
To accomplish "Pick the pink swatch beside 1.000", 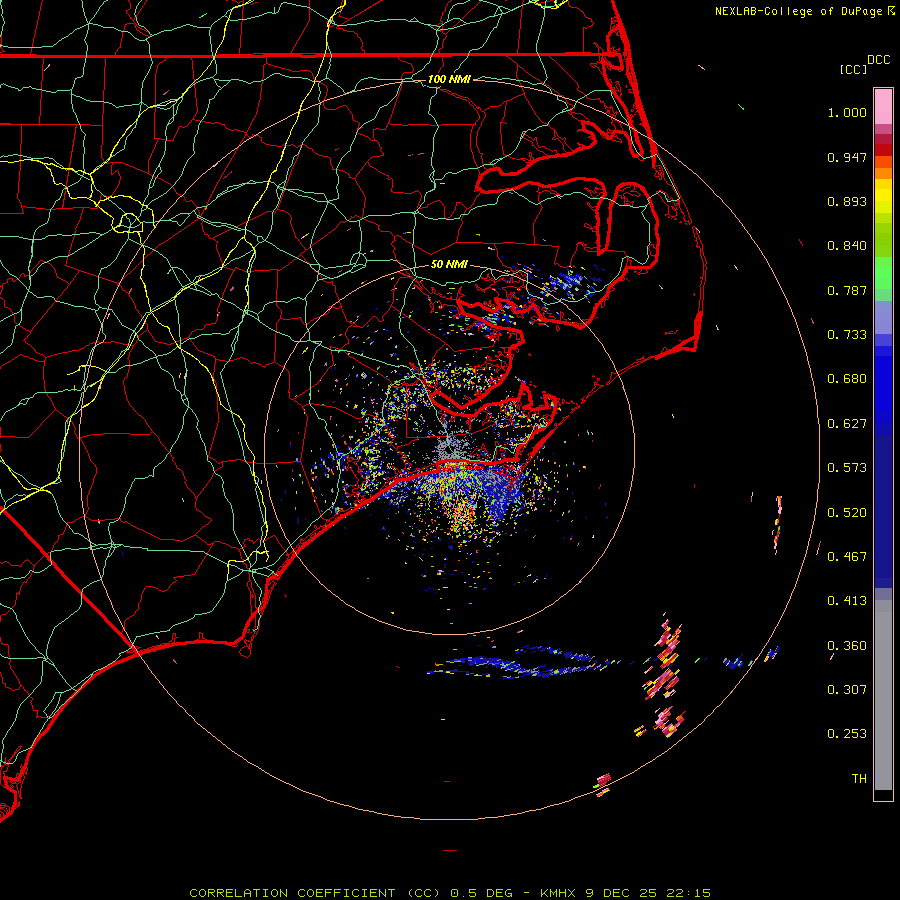I will click(x=883, y=107).
